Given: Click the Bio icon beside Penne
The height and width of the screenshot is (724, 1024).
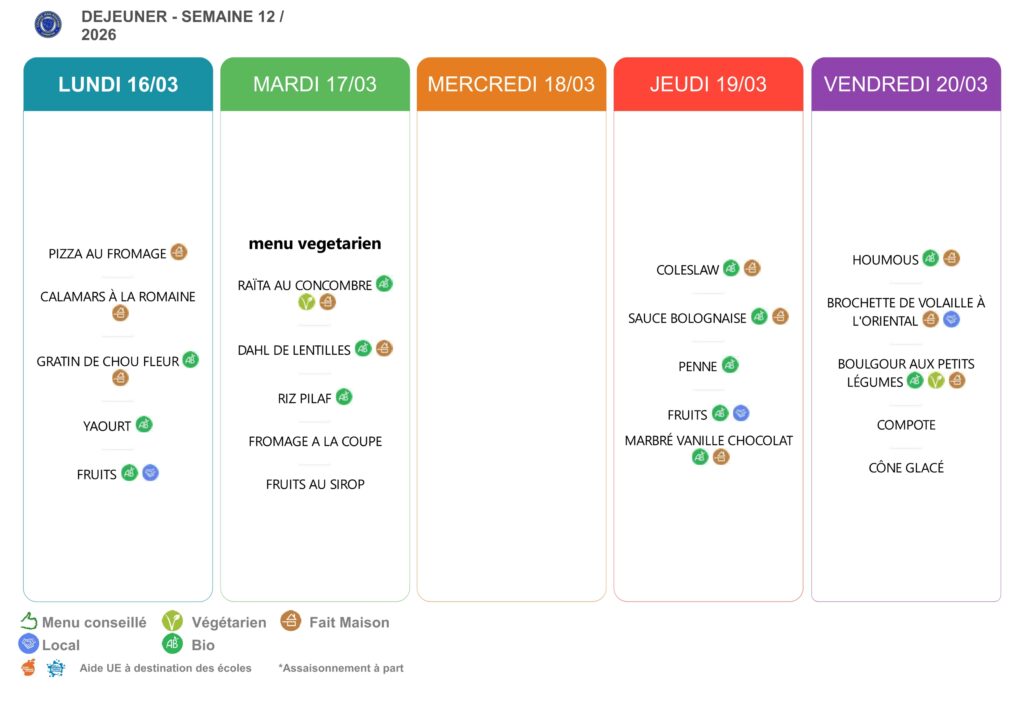Looking at the screenshot, I should (x=730, y=365).
